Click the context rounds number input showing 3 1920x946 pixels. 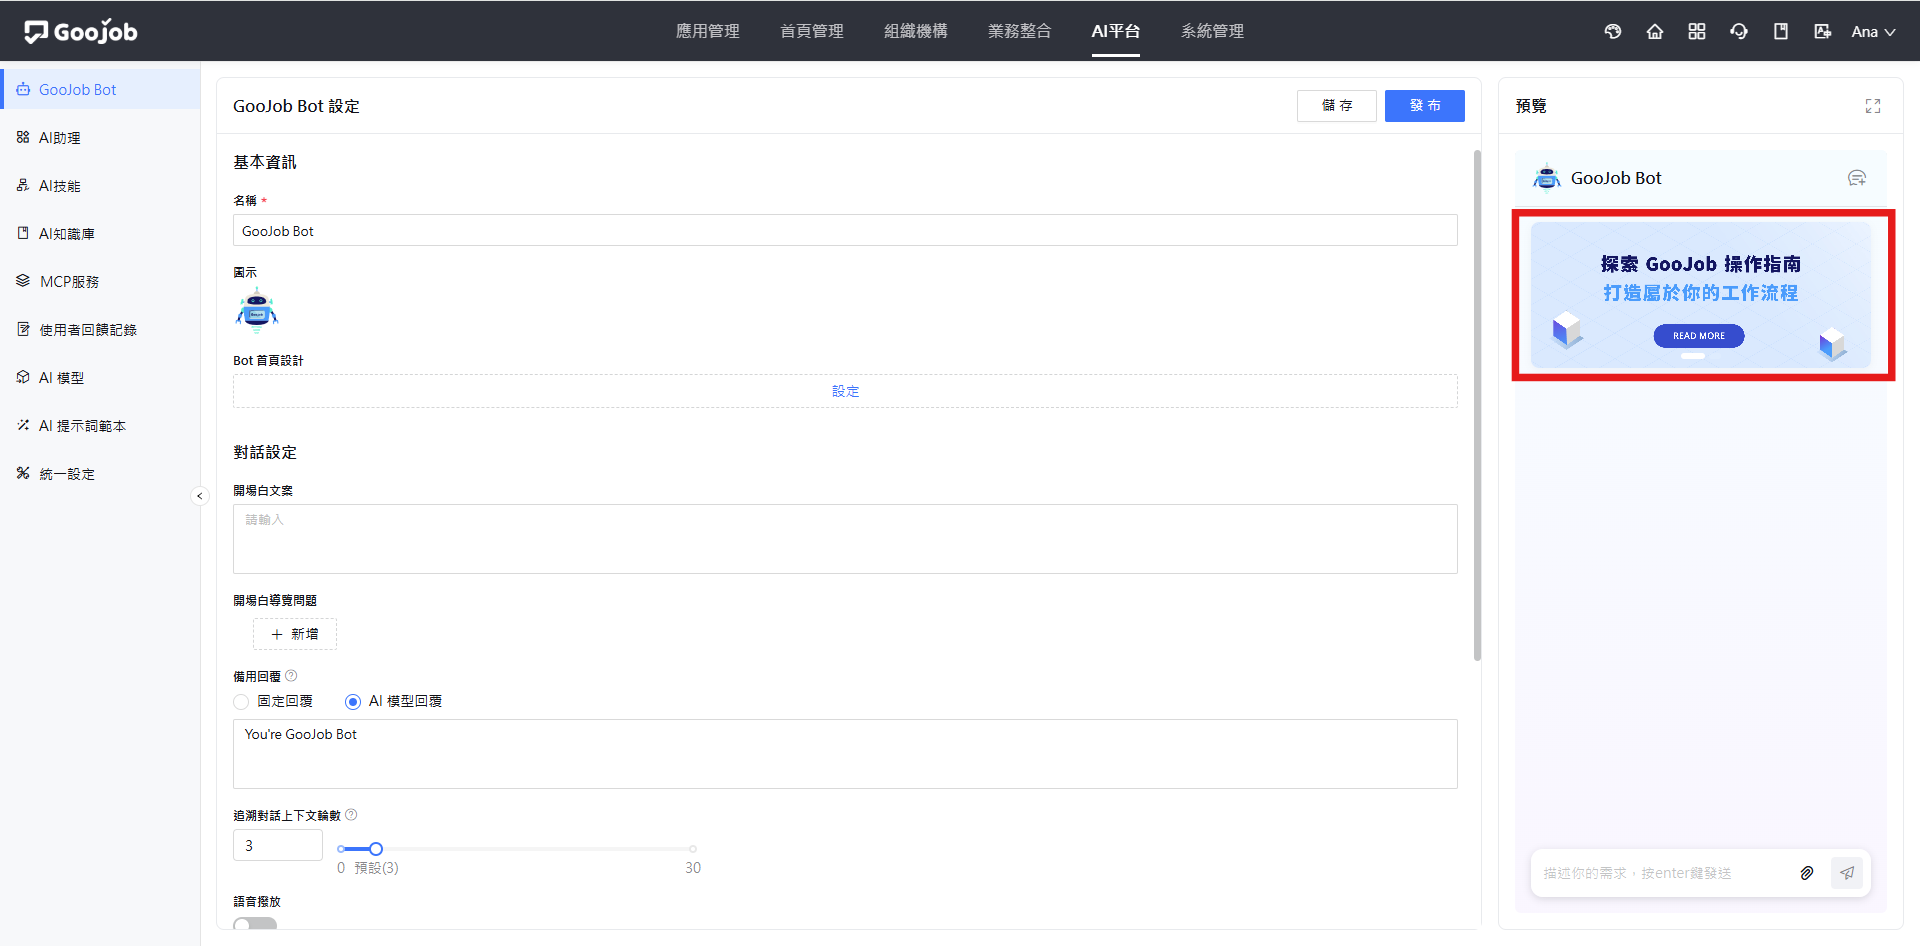278,845
